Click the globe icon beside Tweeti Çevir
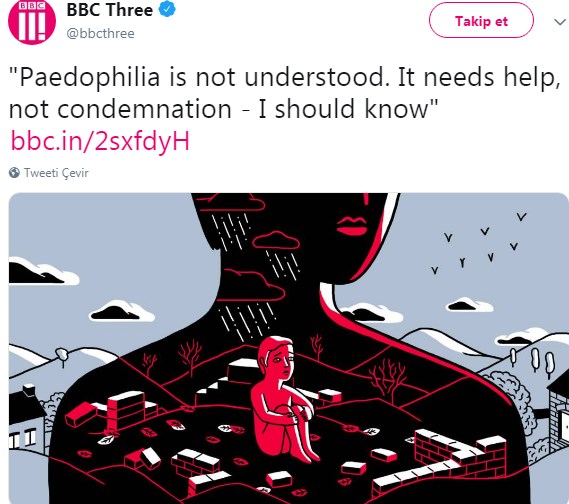 click(14, 173)
